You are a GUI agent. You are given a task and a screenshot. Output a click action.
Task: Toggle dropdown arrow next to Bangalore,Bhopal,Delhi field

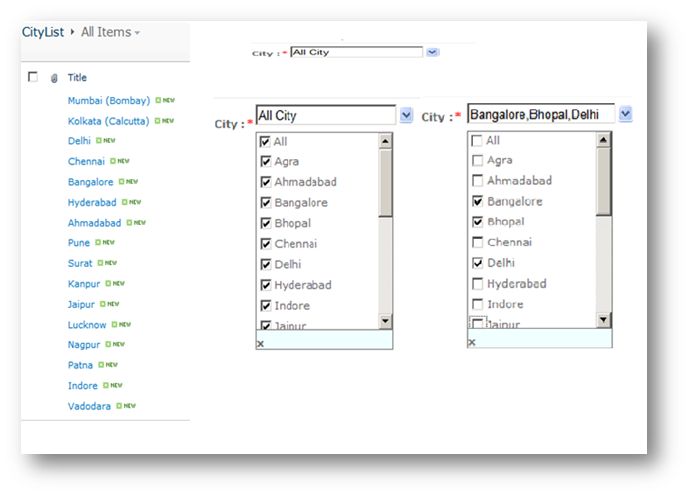pos(625,114)
